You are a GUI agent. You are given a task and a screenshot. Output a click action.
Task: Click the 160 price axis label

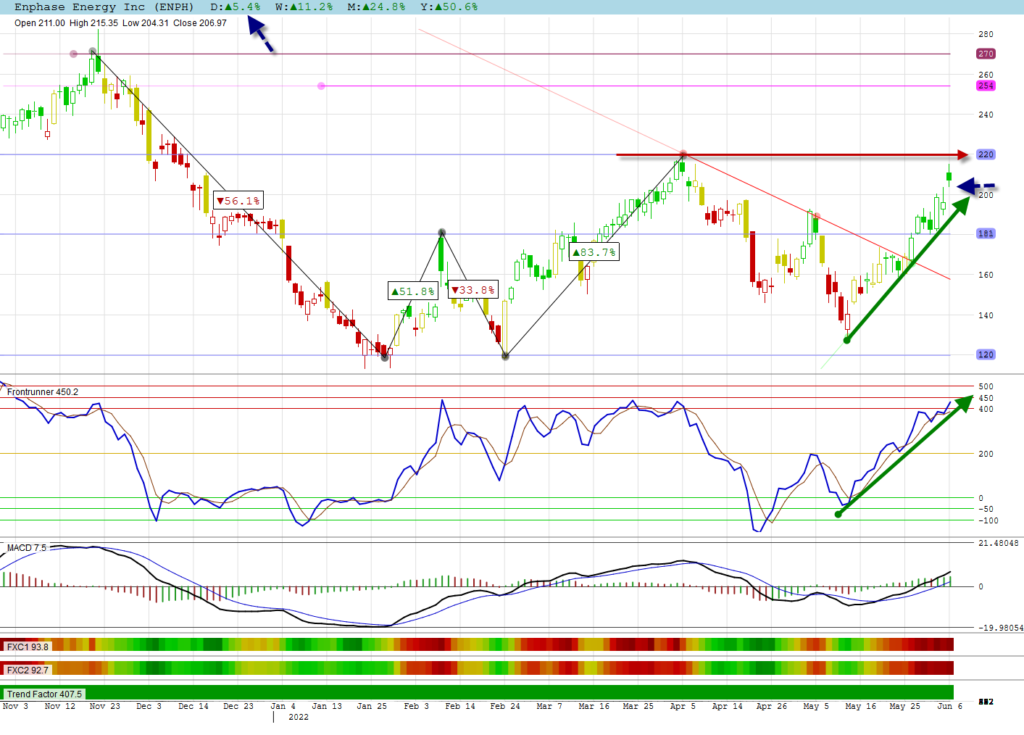click(x=985, y=275)
